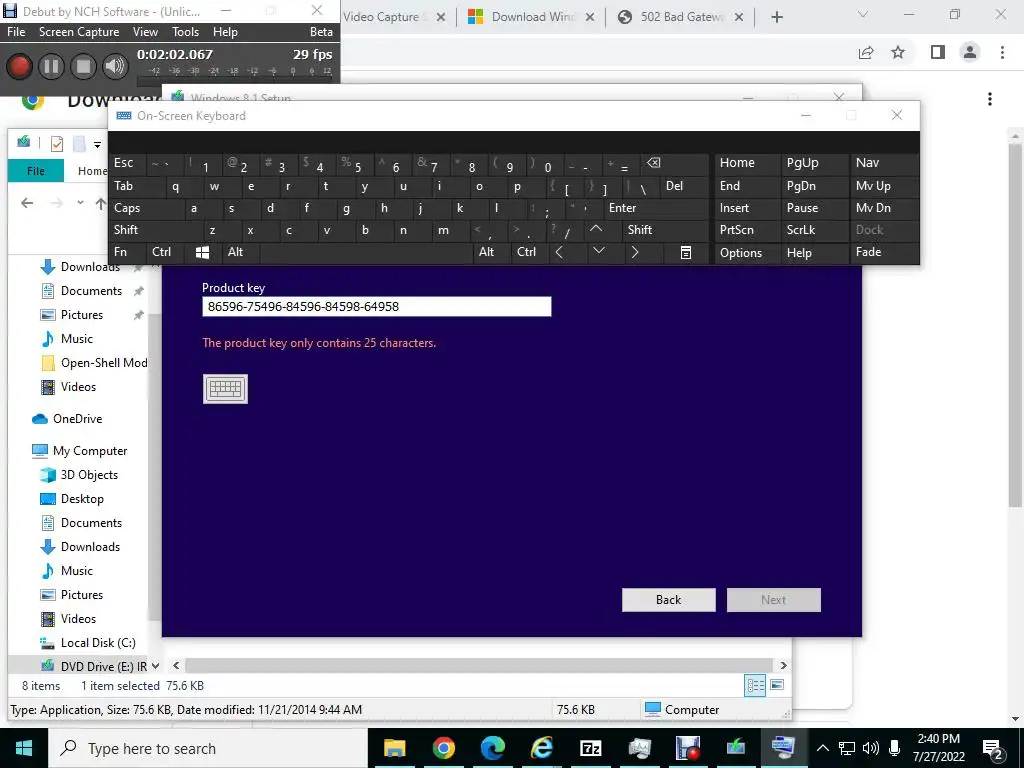This screenshot has height=768, width=1024.
Task: Toggle Chrome side panel icon
Action: point(938,52)
